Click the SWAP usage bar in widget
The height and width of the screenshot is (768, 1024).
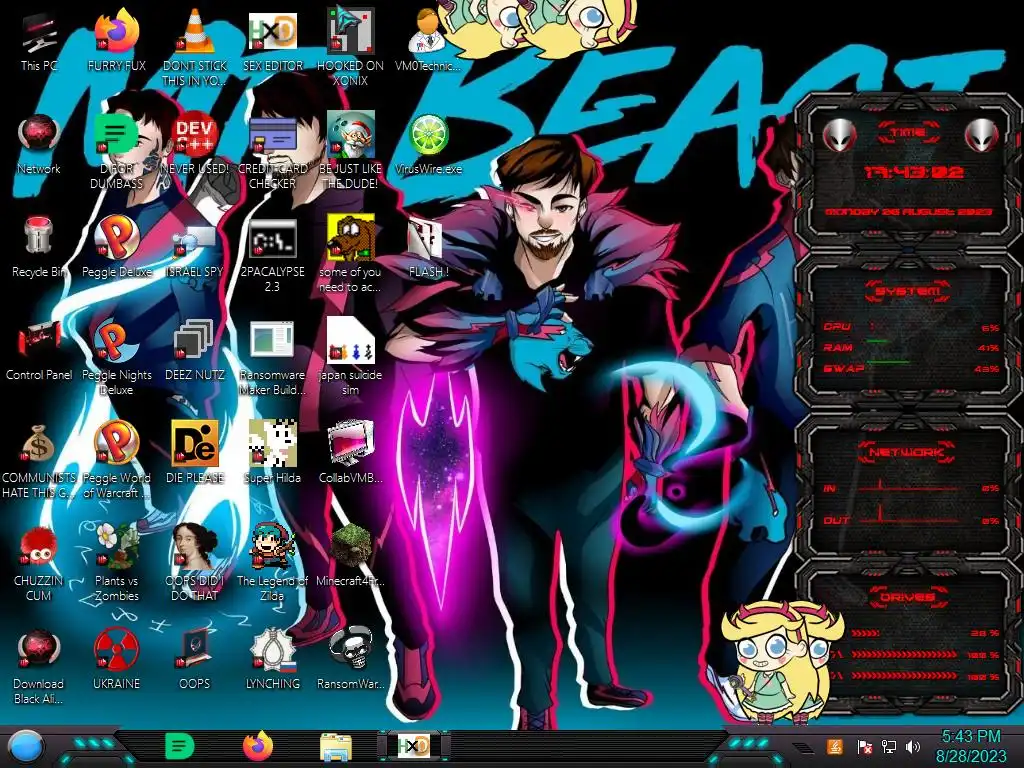click(888, 362)
